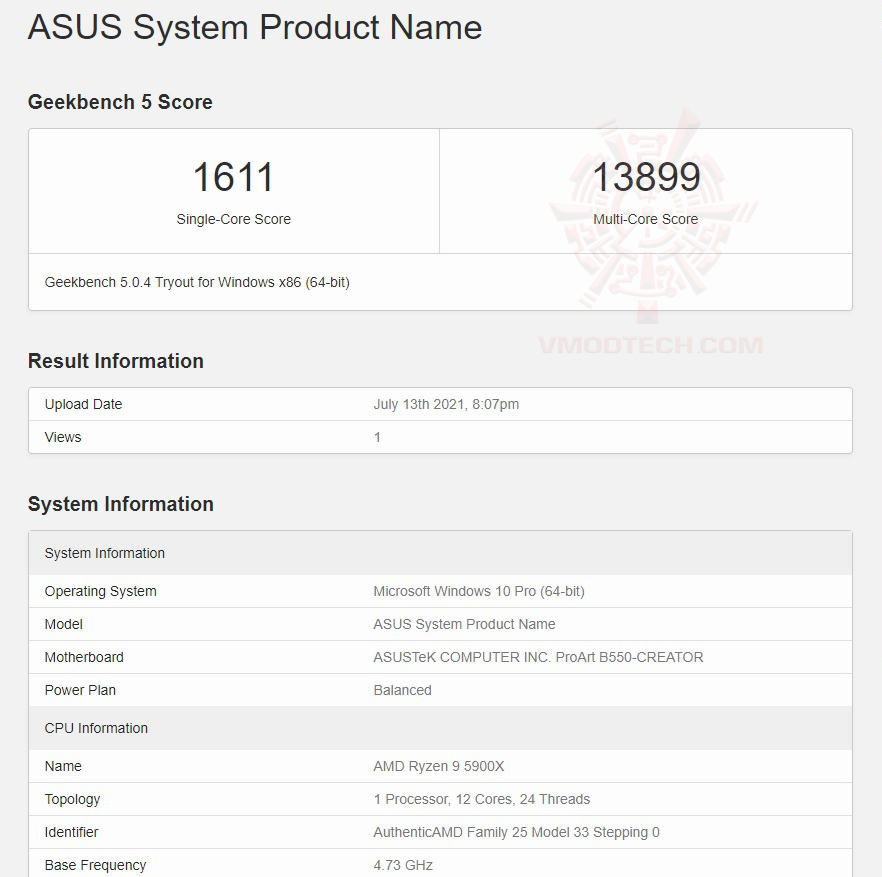This screenshot has width=882, height=877.
Task: Click the Geekbench 5.0.4 Tryout version text
Action: pos(198,282)
